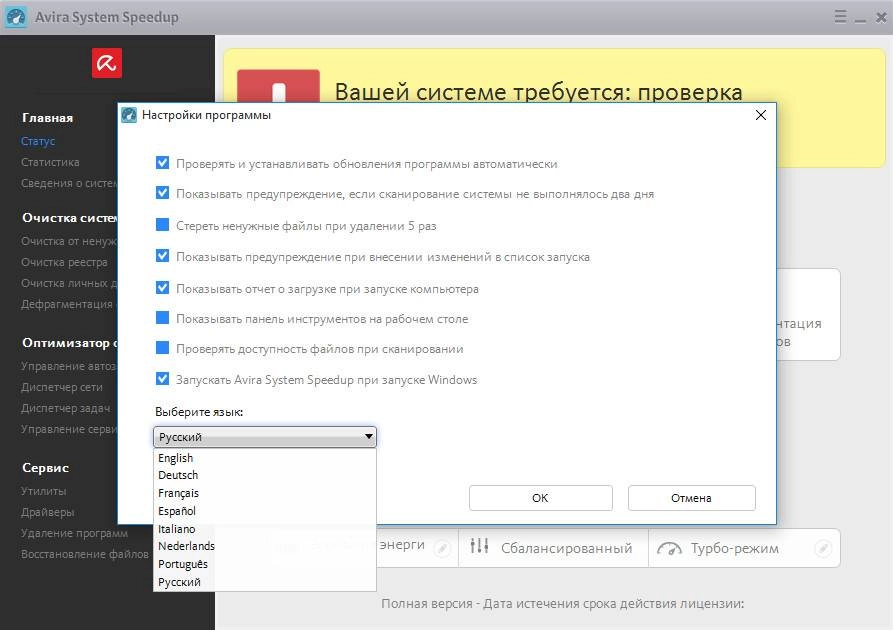This screenshot has width=893, height=630.
Task: Select Русский in the dropdown list
Action: point(265,582)
